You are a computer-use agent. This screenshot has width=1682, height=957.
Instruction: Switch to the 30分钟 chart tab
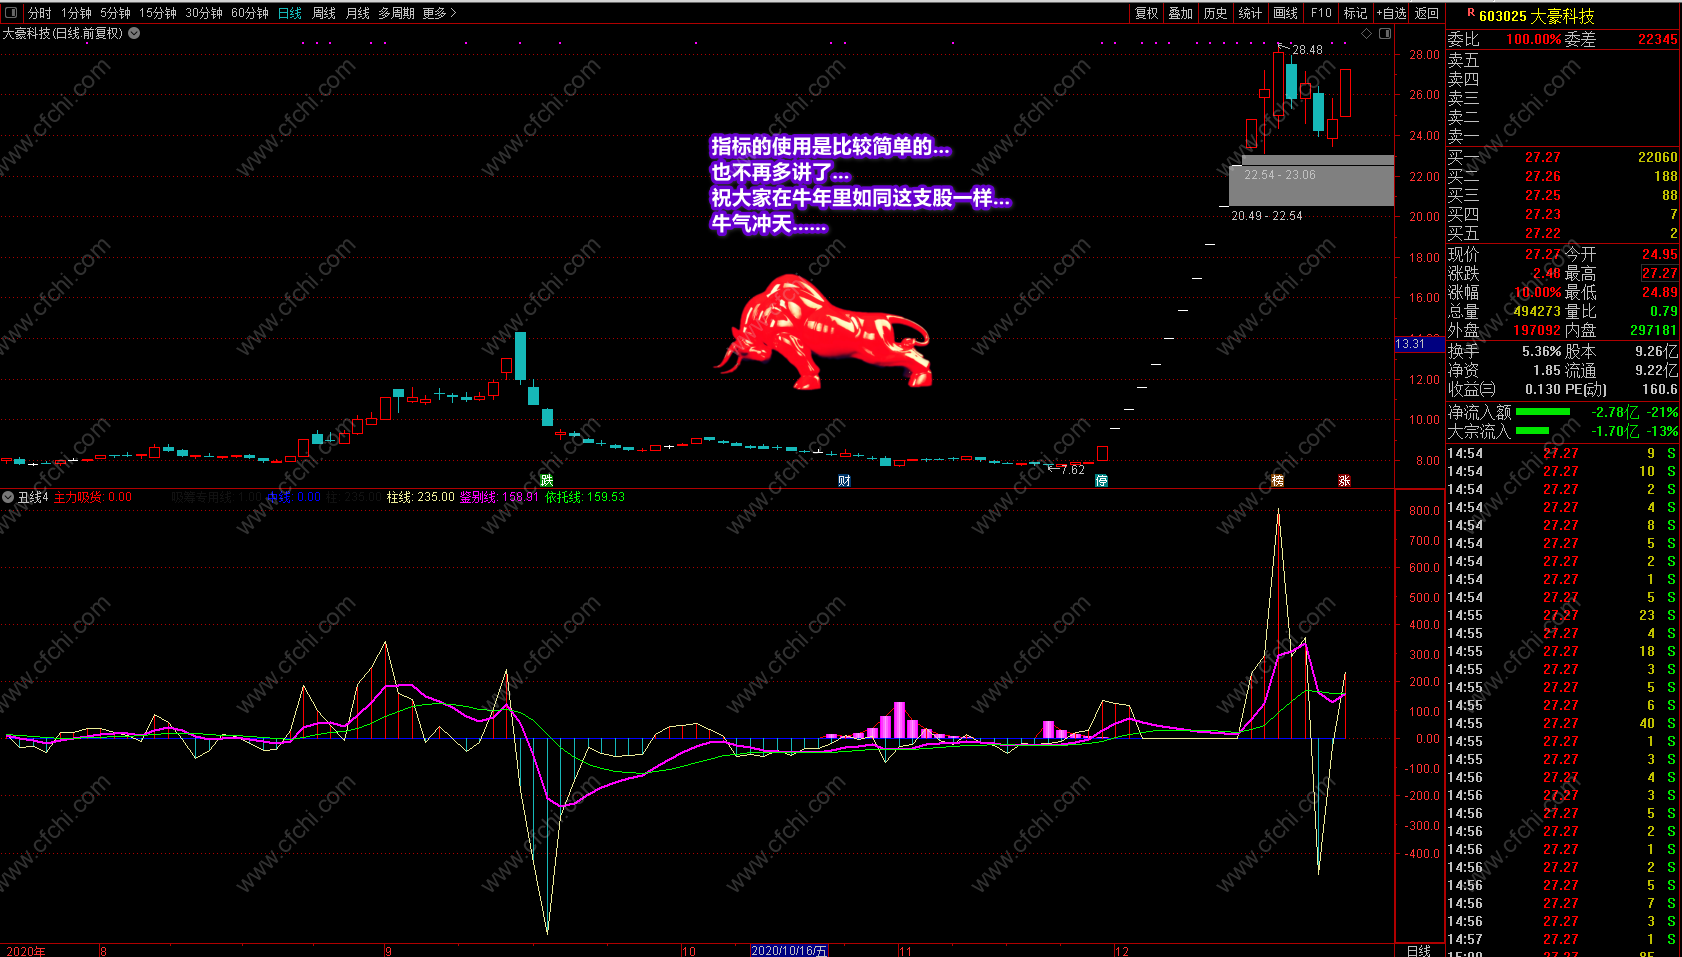tap(204, 13)
